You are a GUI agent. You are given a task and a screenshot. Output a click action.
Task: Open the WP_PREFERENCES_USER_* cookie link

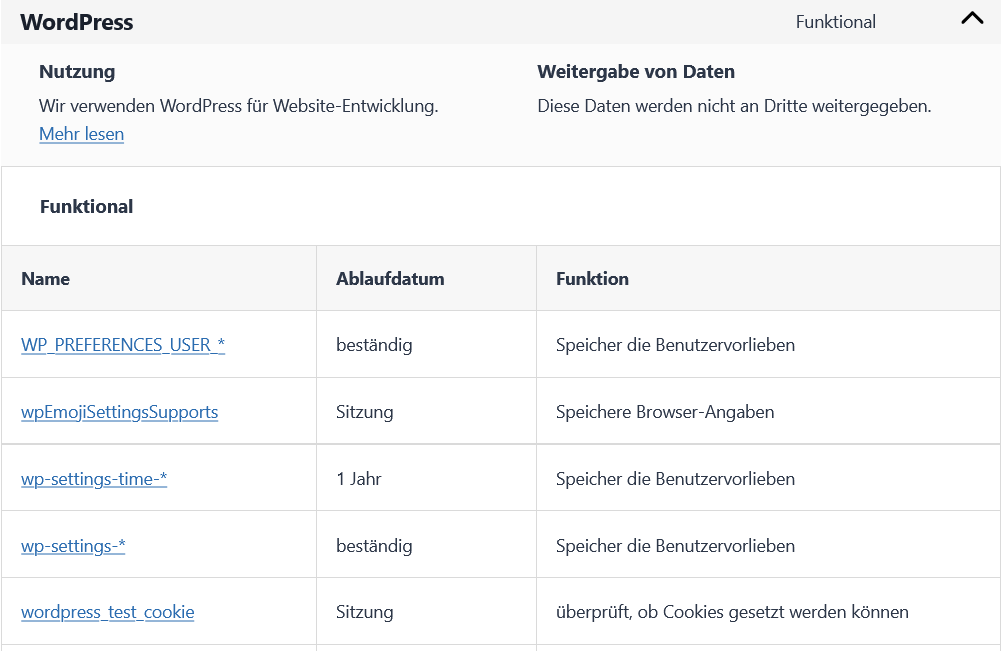pos(123,345)
